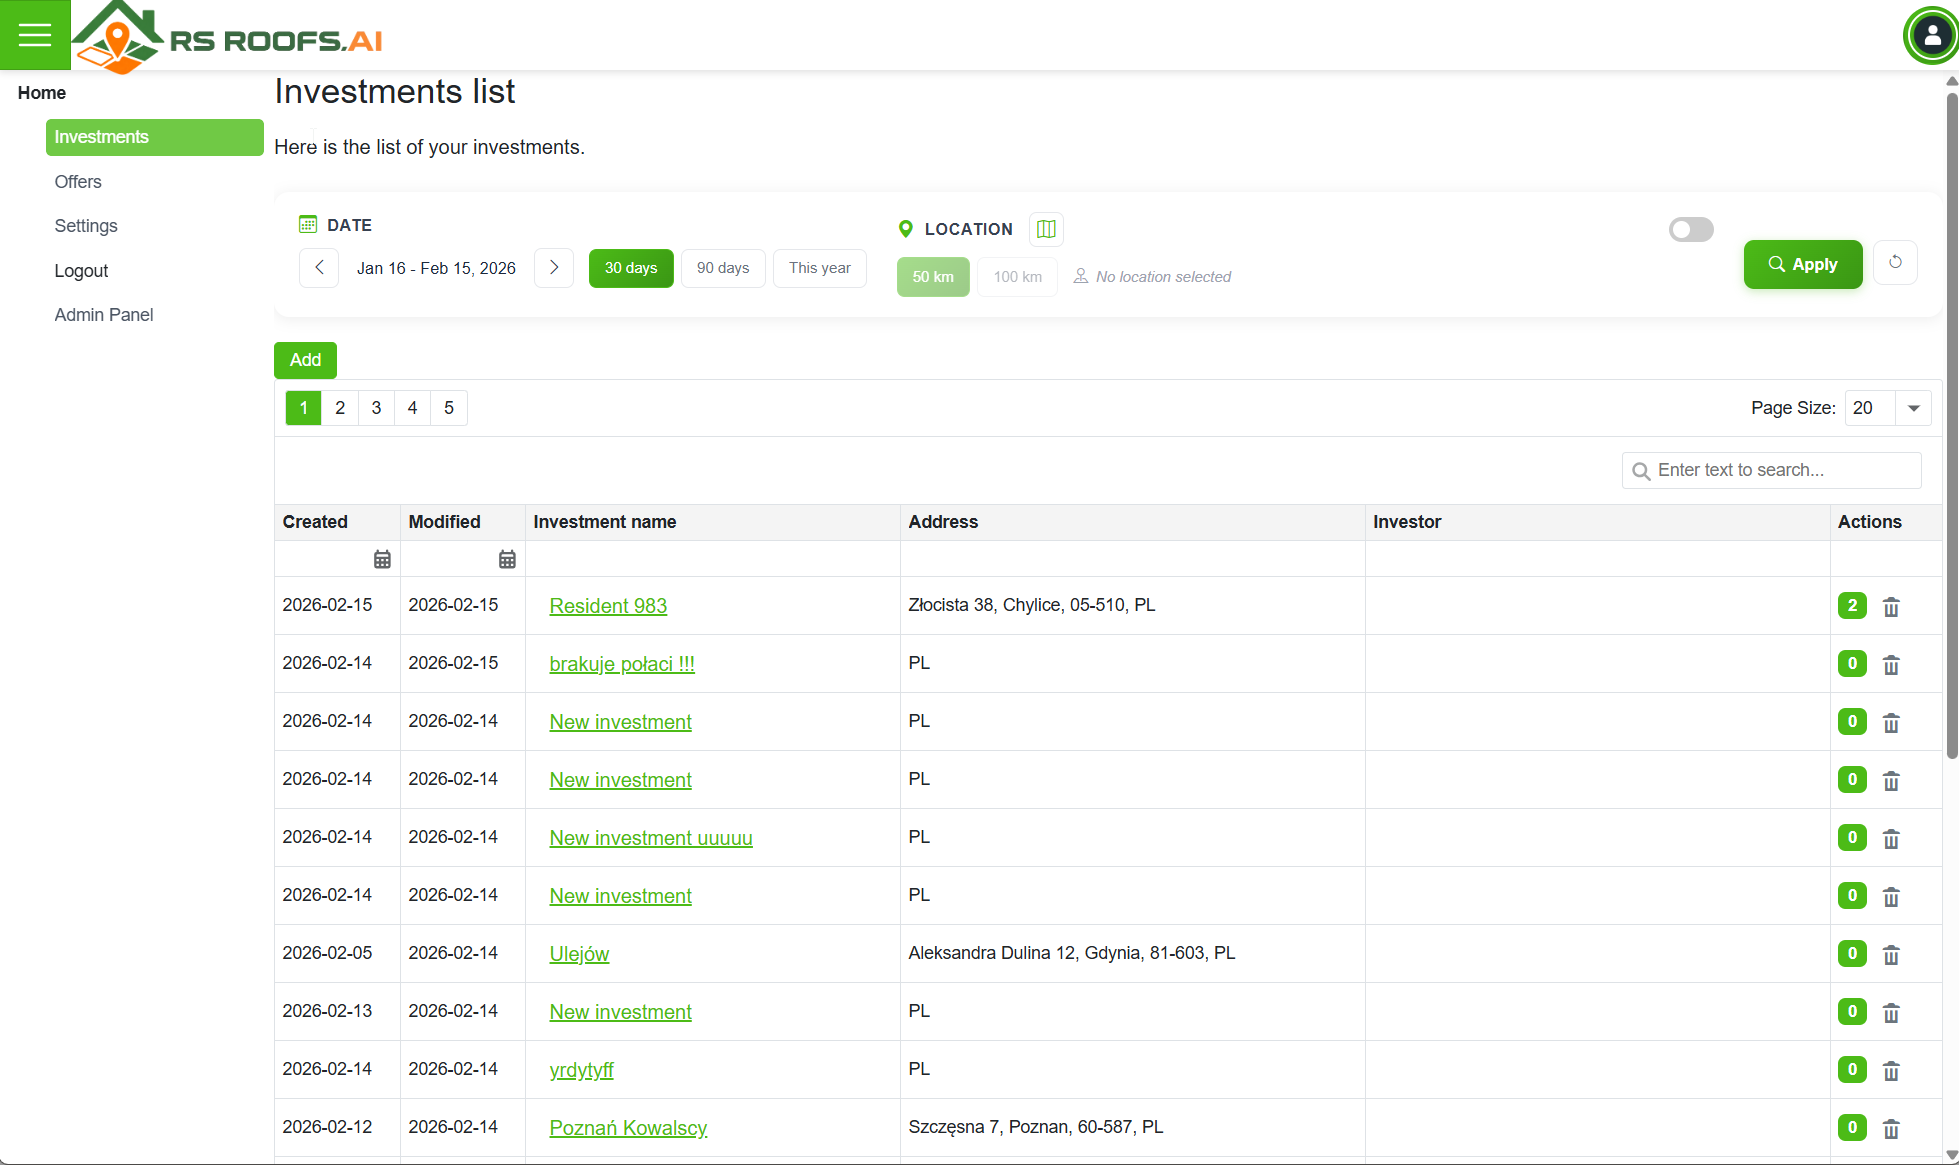The height and width of the screenshot is (1165, 1959).
Task: Open Offers in the sidebar menu
Action: (x=78, y=182)
